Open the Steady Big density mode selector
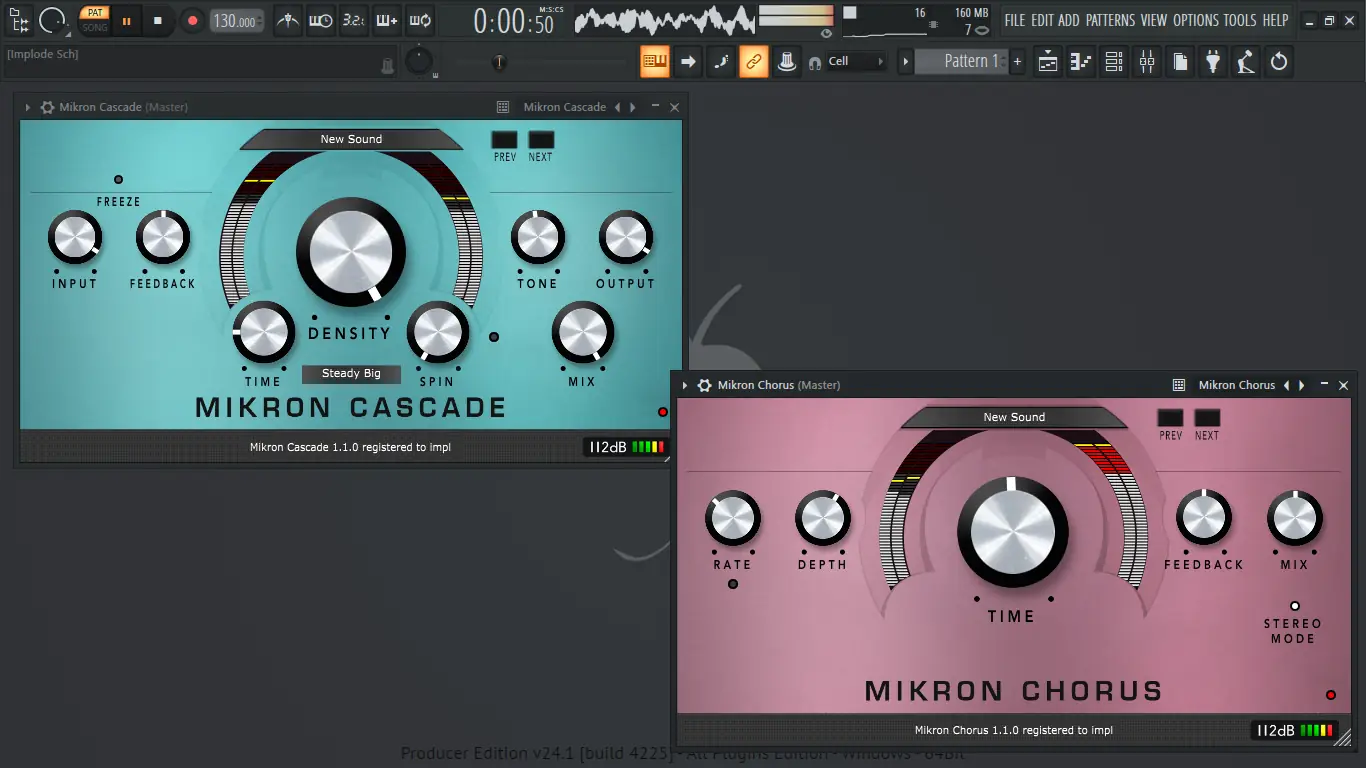Image resolution: width=1366 pixels, height=768 pixels. 351,374
